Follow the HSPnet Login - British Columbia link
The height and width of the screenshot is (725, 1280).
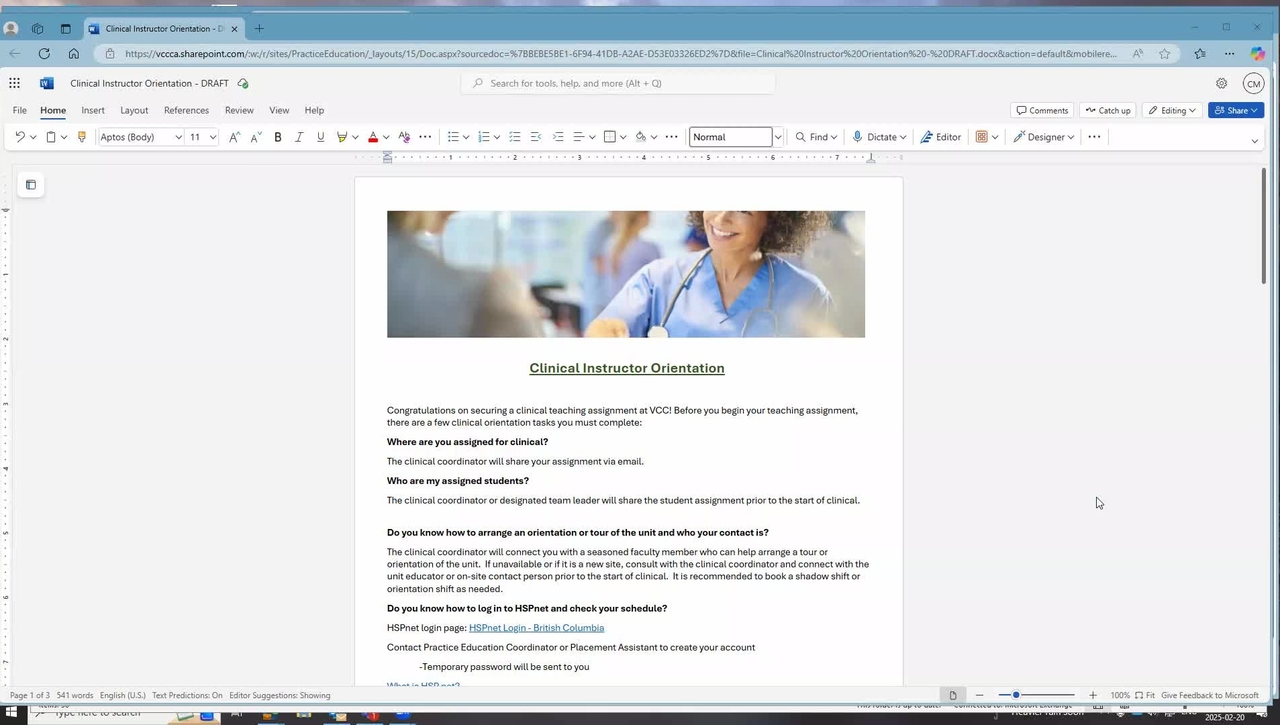(536, 628)
